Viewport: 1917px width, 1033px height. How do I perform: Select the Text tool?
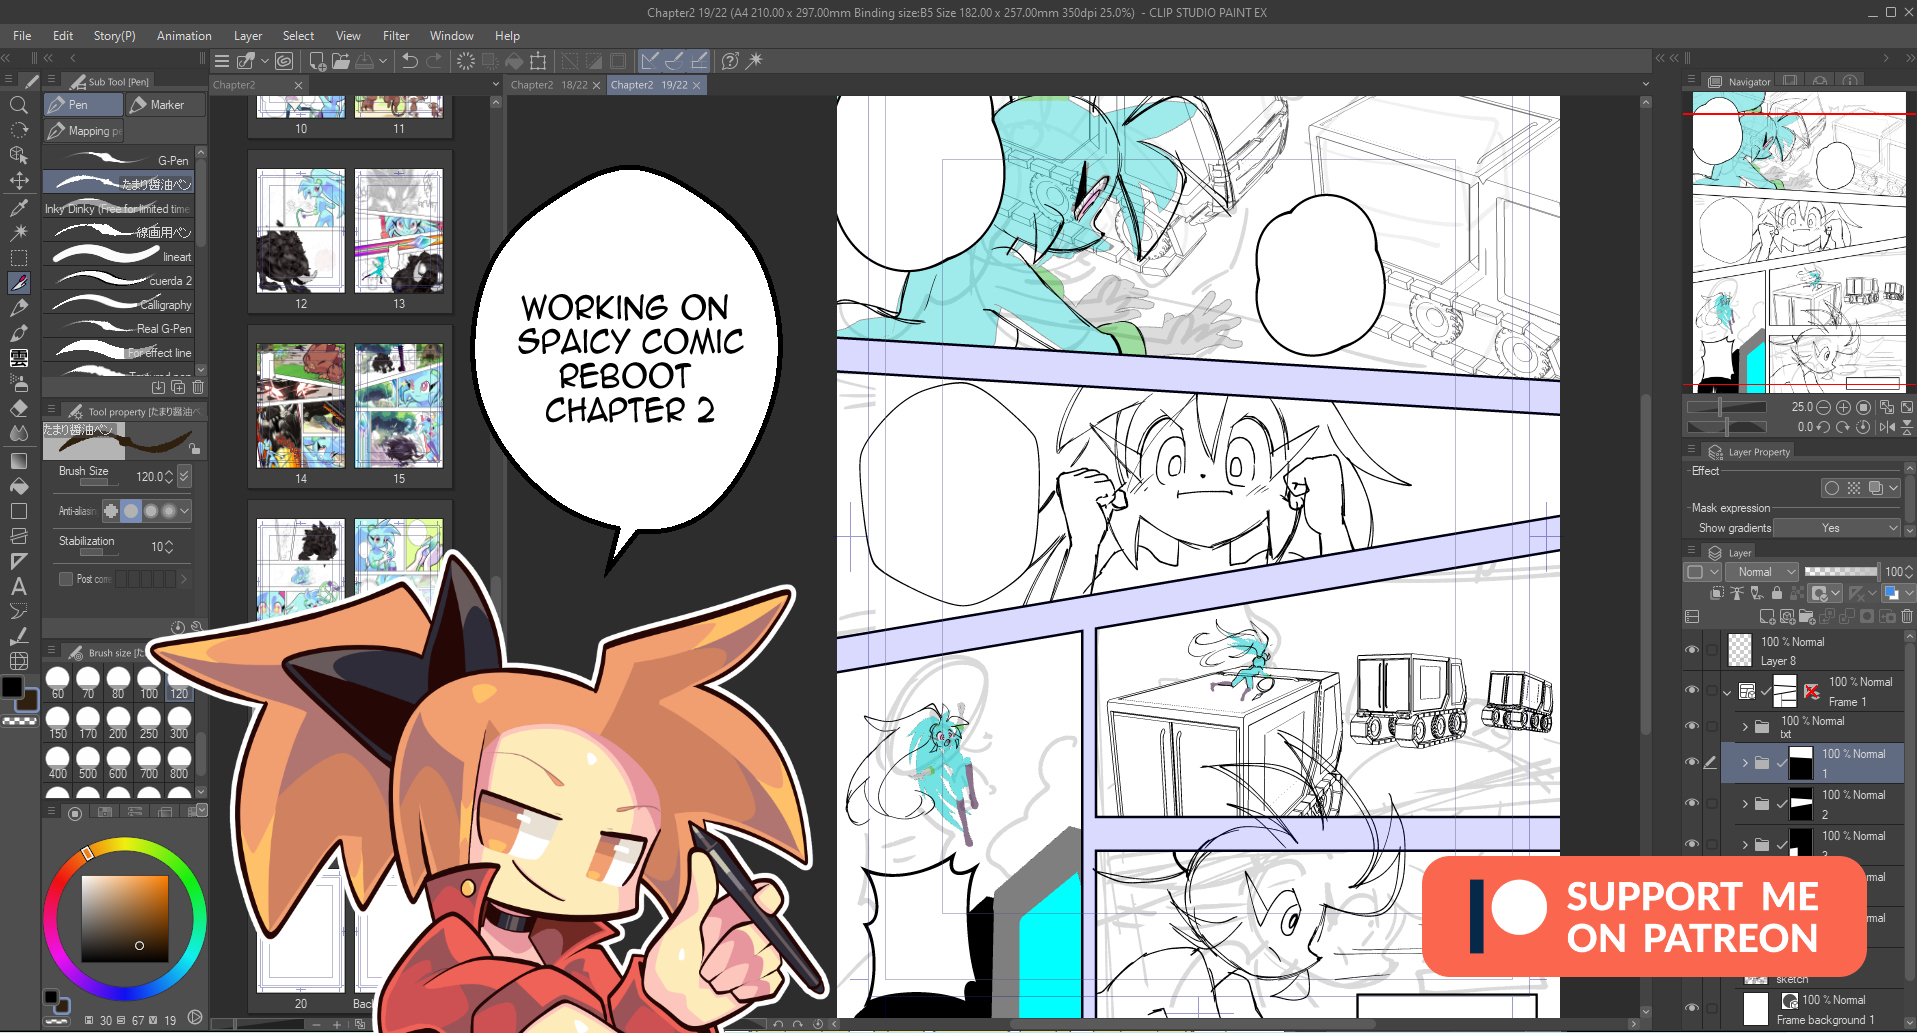click(x=18, y=587)
